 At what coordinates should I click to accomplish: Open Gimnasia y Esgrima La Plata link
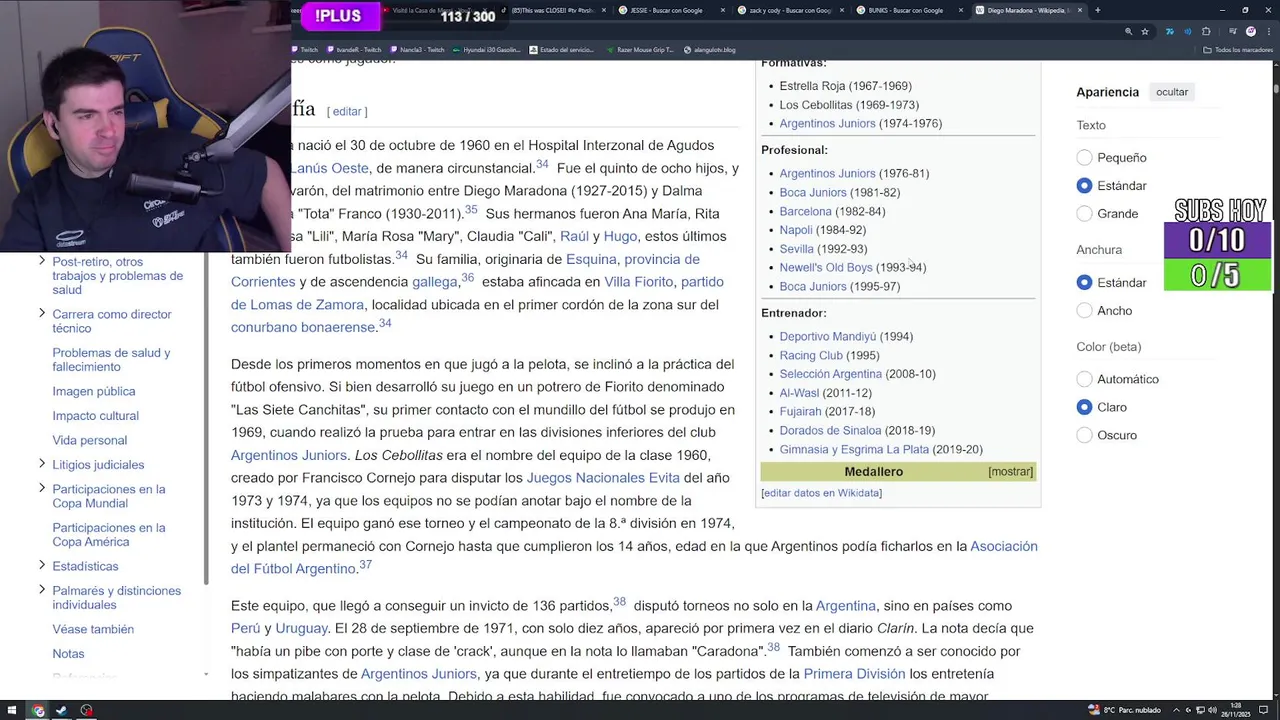[854, 450]
